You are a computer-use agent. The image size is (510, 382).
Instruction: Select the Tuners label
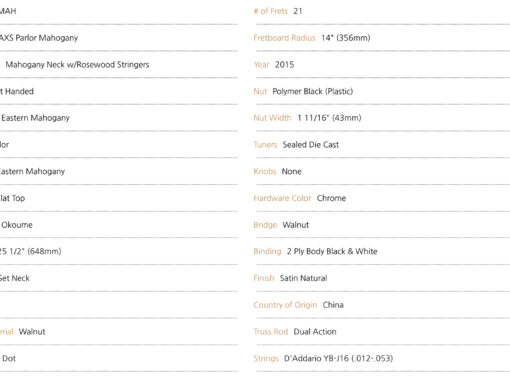pyautogui.click(x=265, y=145)
